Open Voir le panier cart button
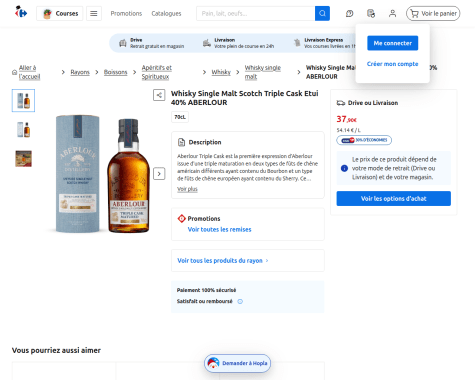Image resolution: width=475 pixels, height=380 pixels. [433, 13]
